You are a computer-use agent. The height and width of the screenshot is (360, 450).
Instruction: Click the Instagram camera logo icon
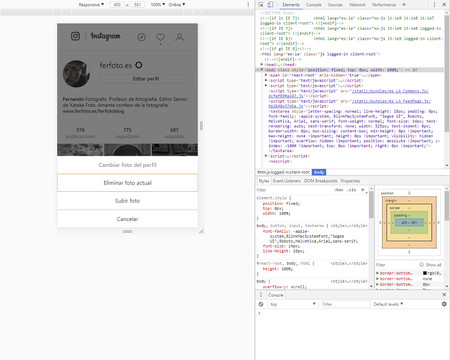point(75,36)
